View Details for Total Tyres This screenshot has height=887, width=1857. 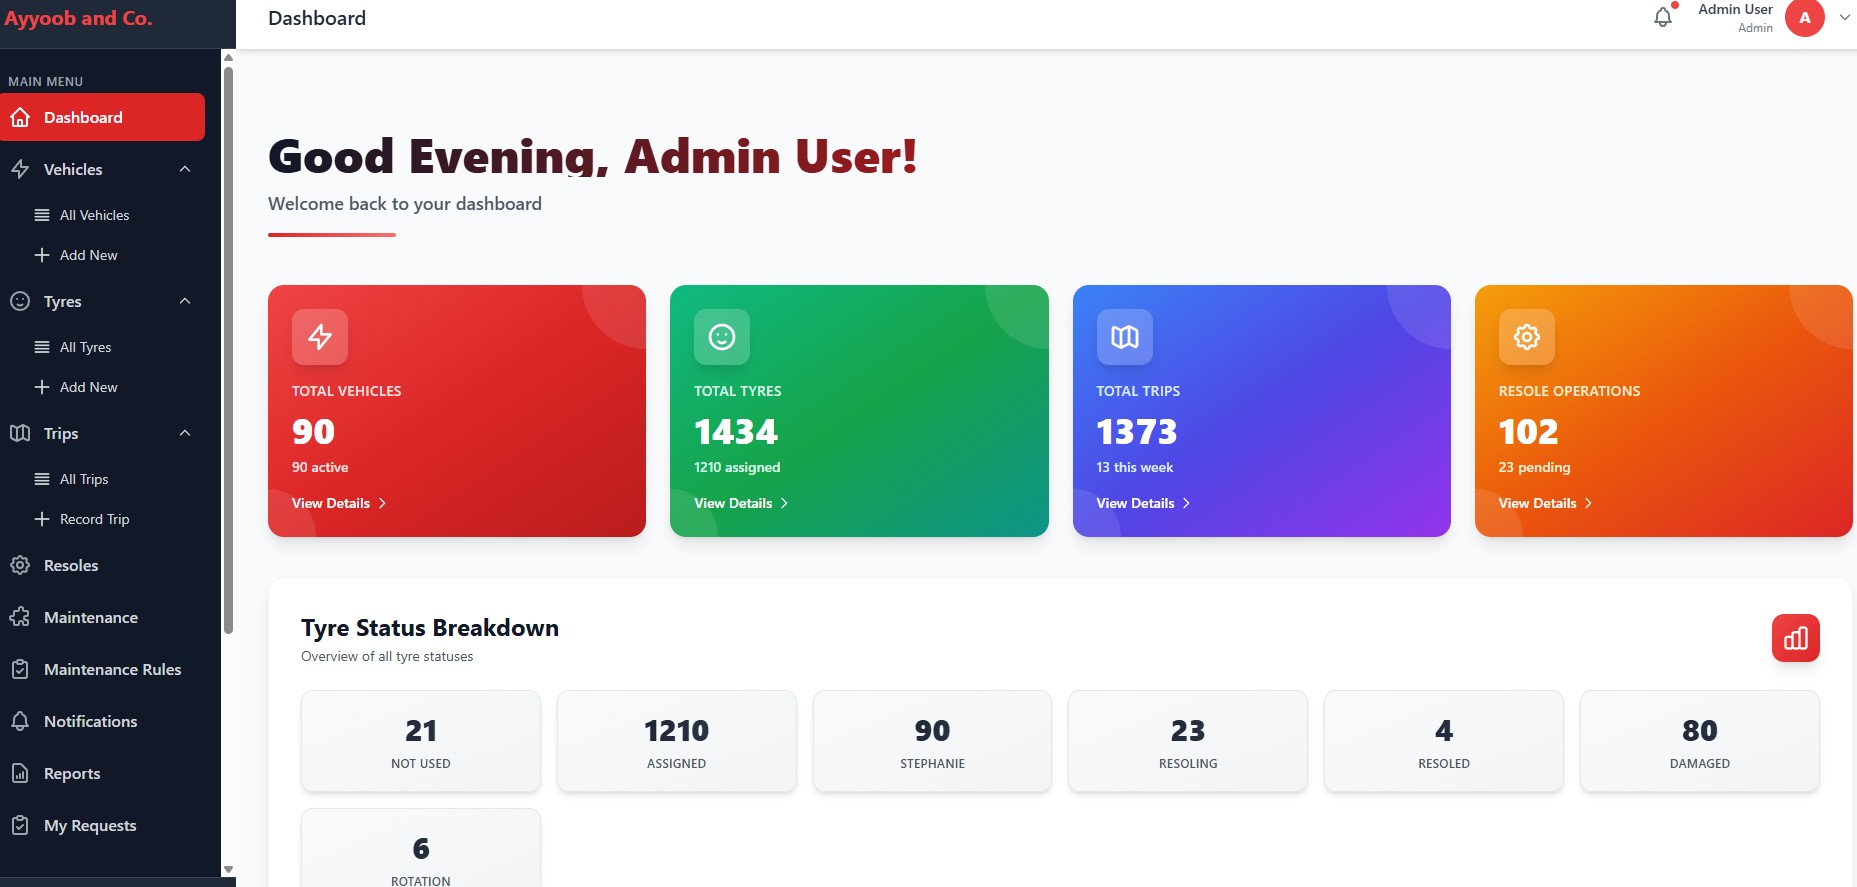pos(741,503)
